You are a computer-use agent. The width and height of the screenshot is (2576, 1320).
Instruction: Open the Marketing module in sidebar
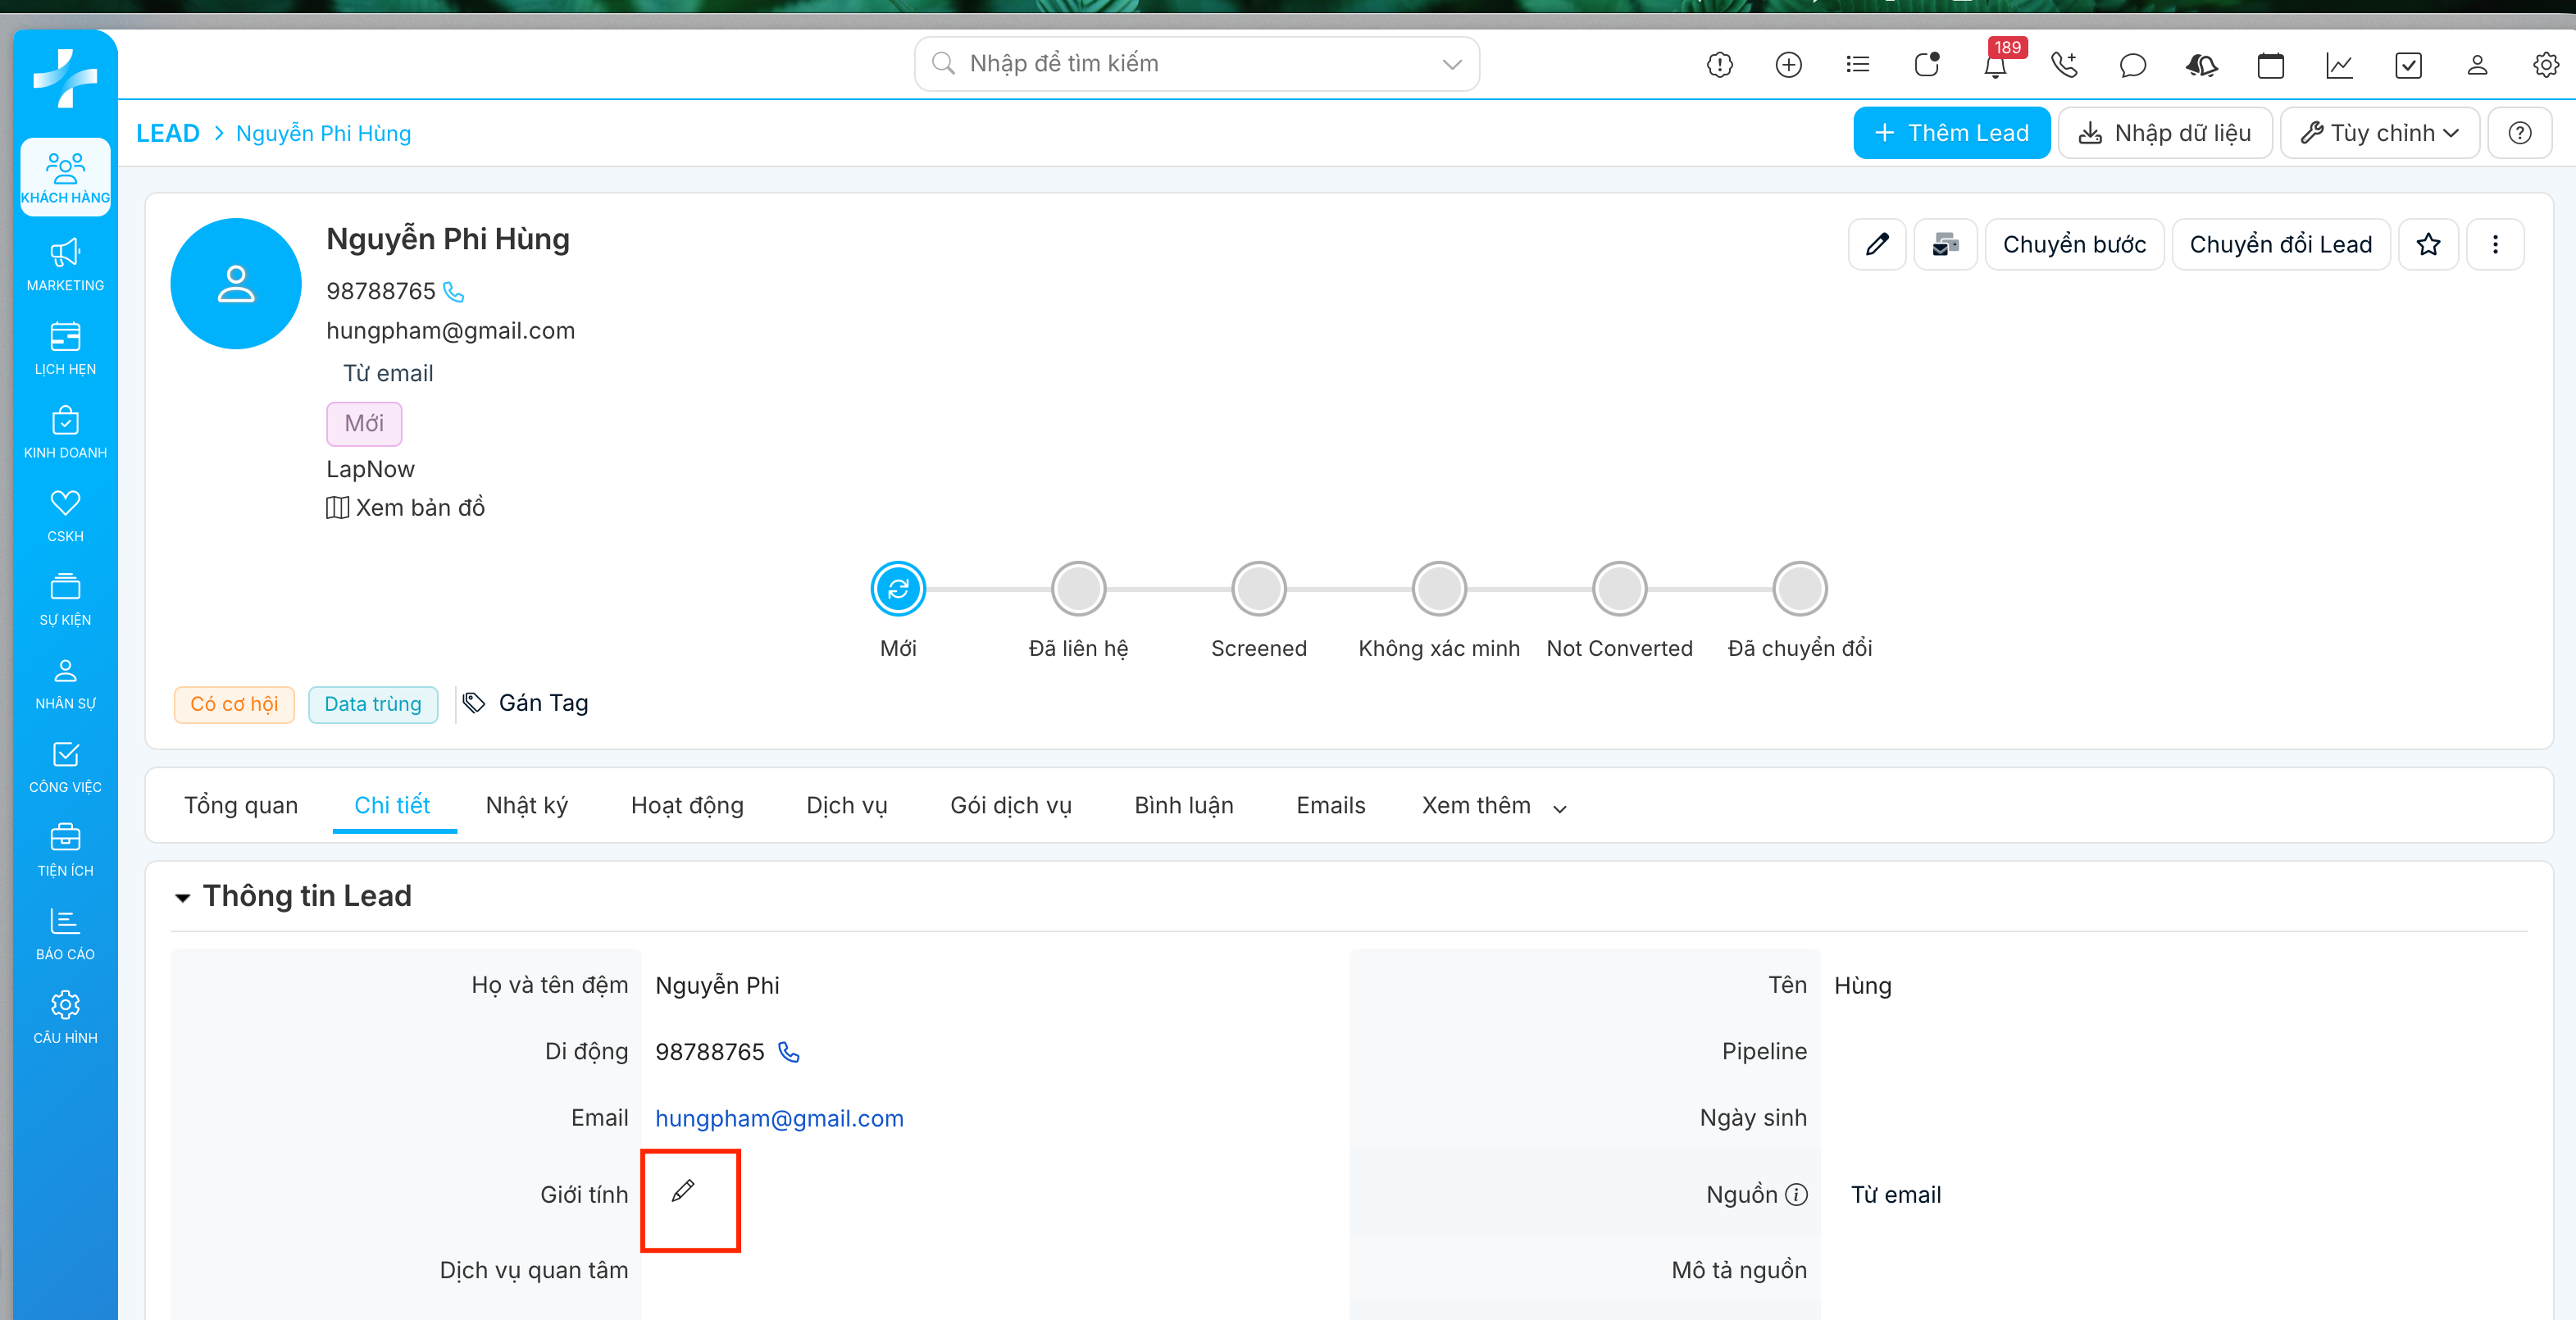coord(65,264)
